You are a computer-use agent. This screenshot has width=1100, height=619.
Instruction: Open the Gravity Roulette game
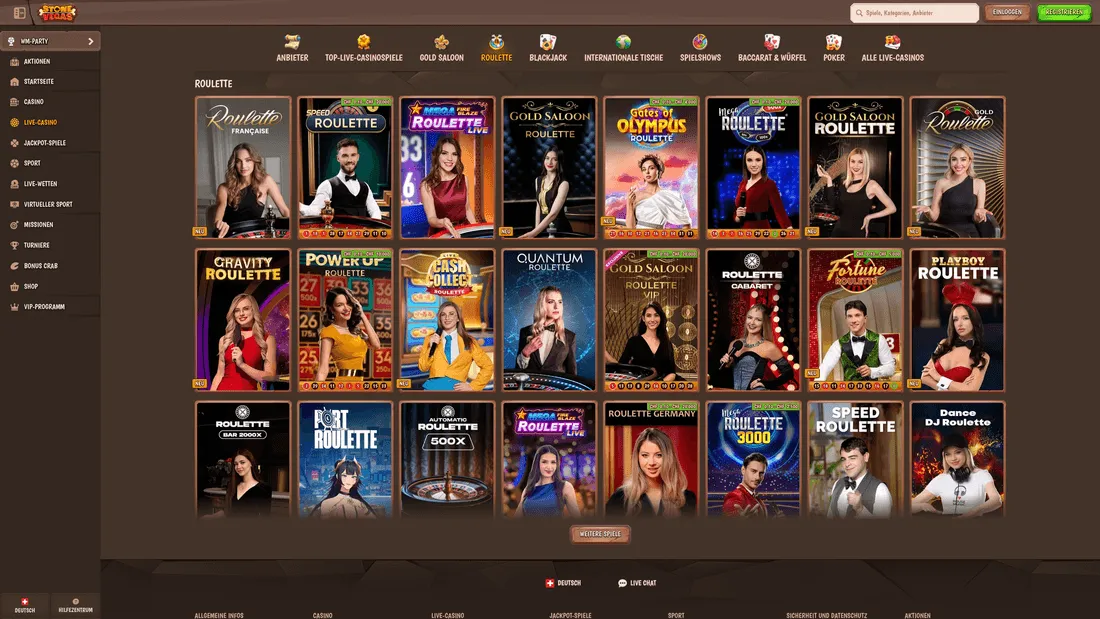pos(243,320)
